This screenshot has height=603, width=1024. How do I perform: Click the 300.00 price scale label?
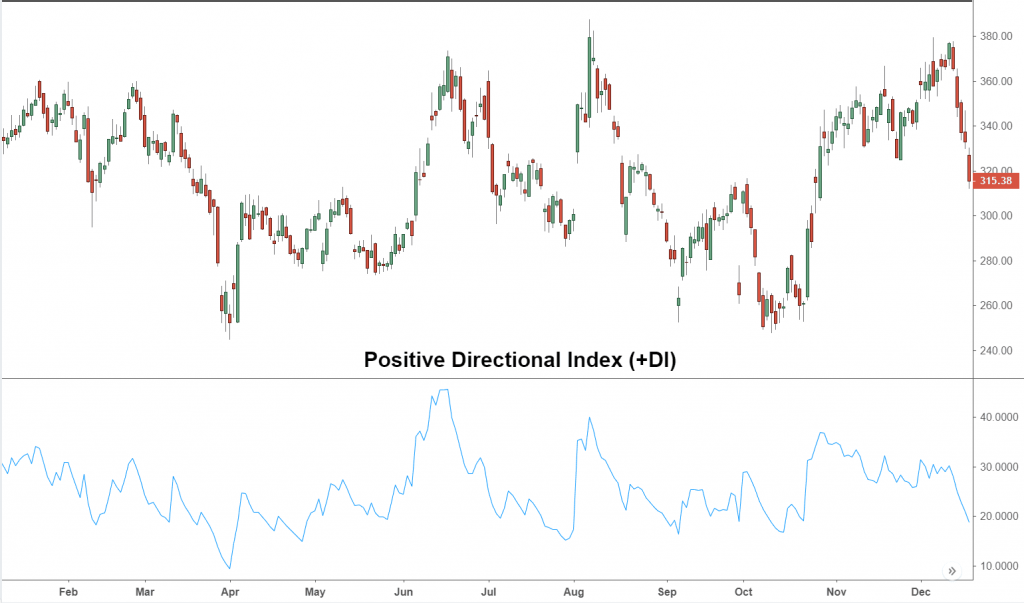tap(996, 216)
